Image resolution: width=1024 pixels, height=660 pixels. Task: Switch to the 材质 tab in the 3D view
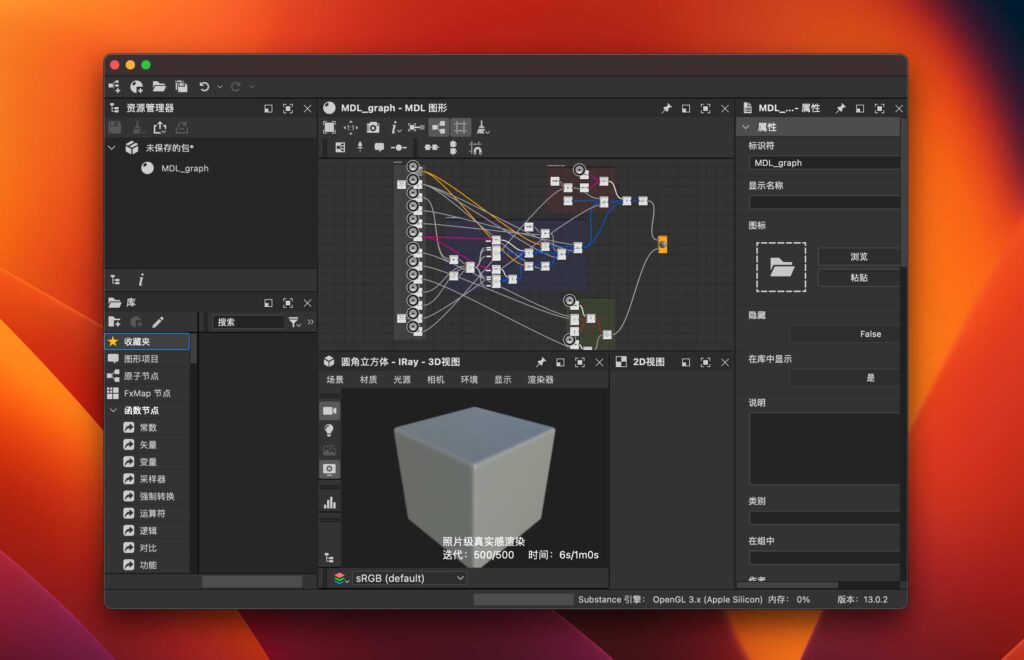tap(367, 379)
